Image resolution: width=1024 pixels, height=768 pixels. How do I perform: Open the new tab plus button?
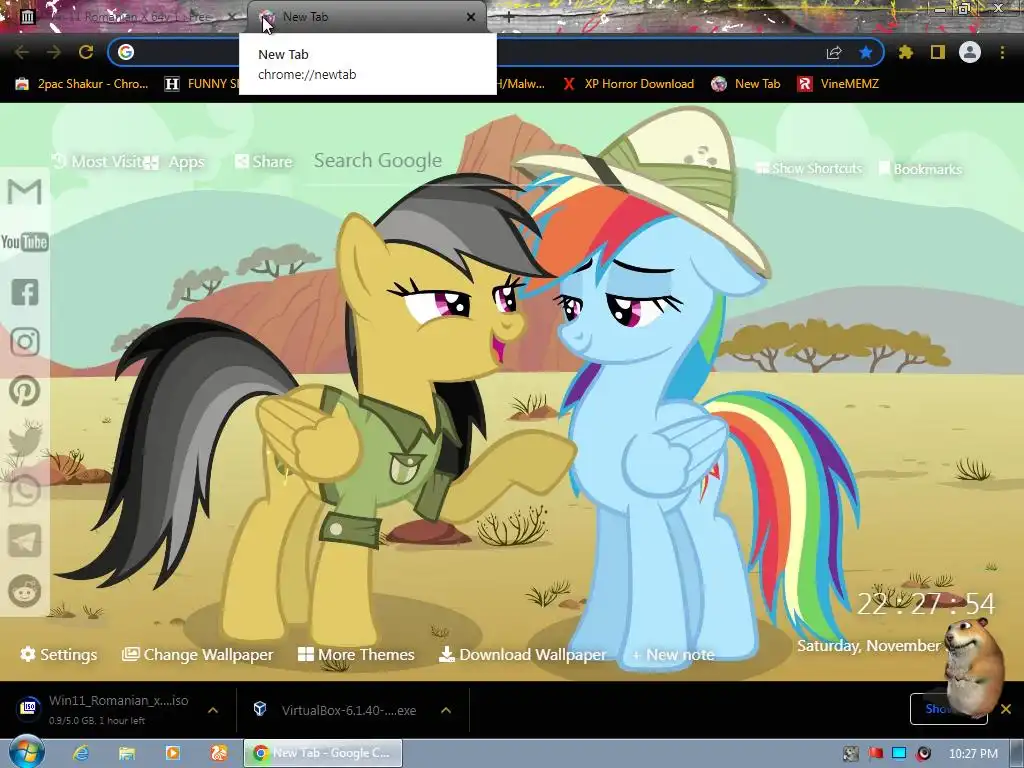[509, 18]
